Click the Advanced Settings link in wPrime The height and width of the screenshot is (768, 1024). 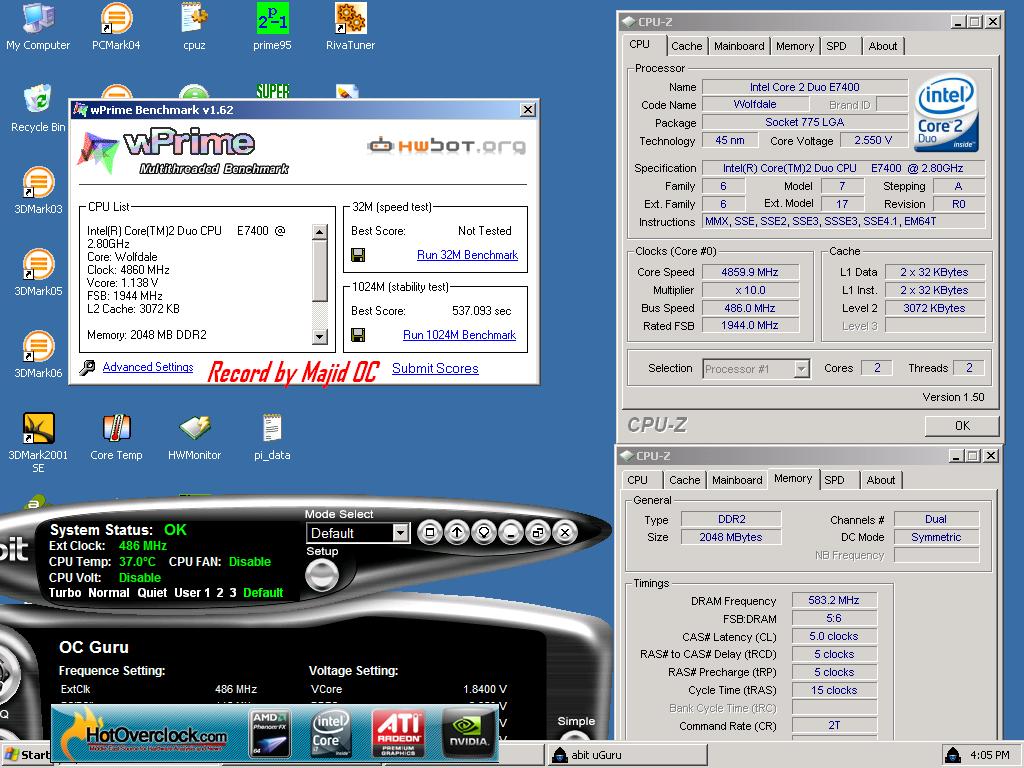click(x=148, y=367)
